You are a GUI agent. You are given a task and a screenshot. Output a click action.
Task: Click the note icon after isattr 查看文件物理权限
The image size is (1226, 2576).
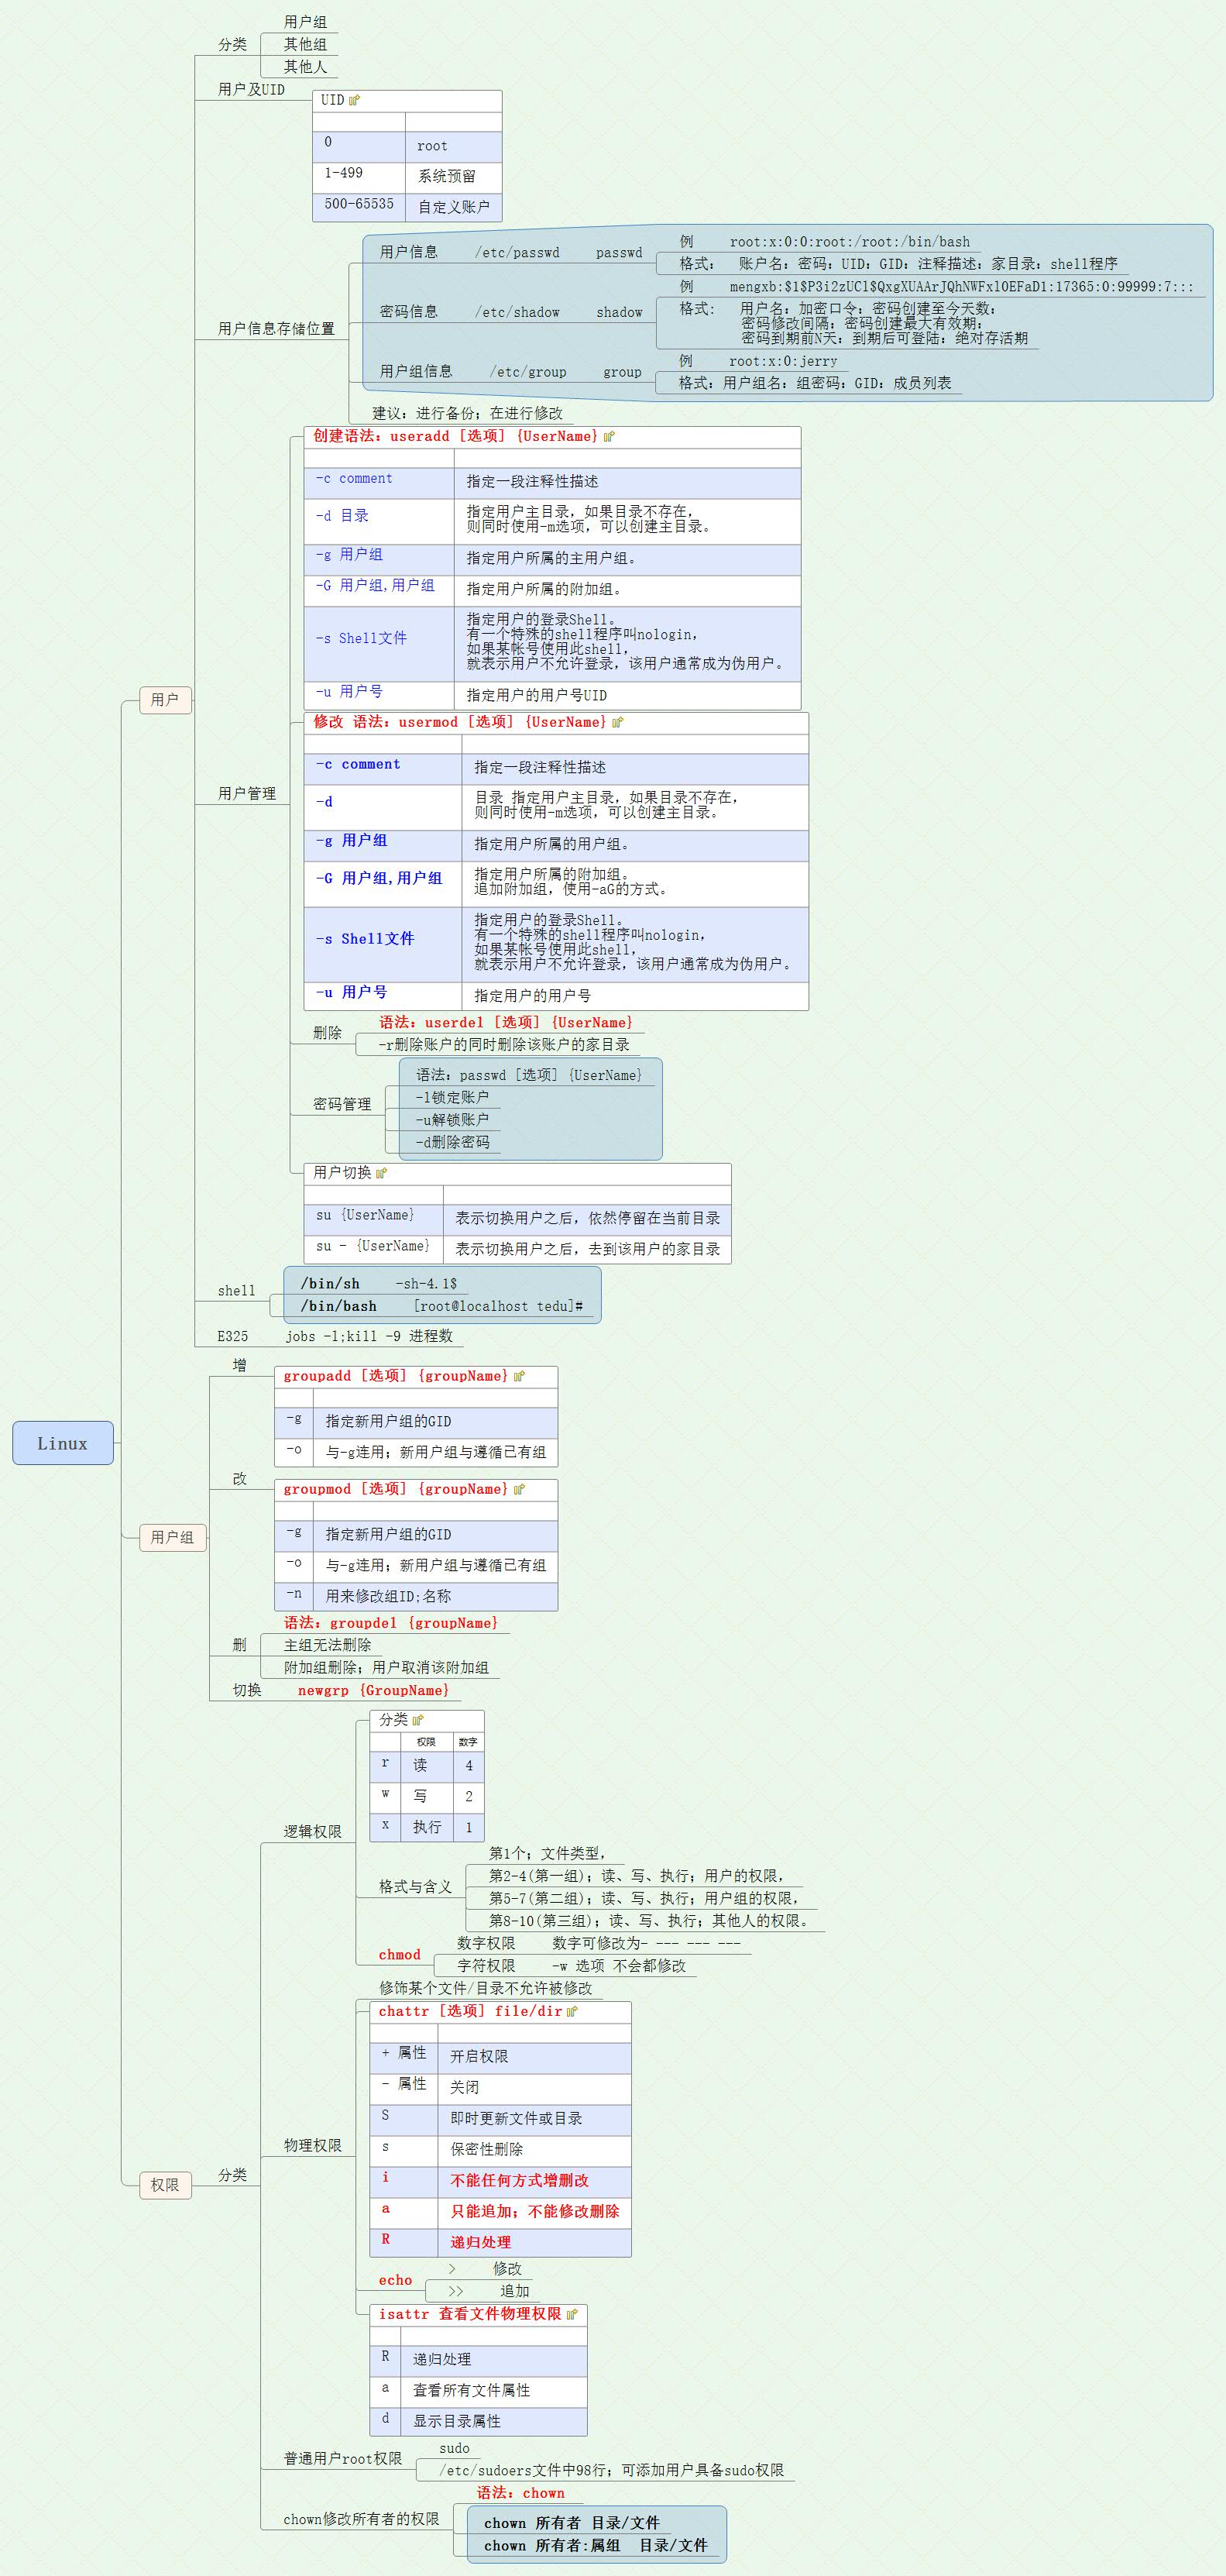click(x=572, y=2314)
